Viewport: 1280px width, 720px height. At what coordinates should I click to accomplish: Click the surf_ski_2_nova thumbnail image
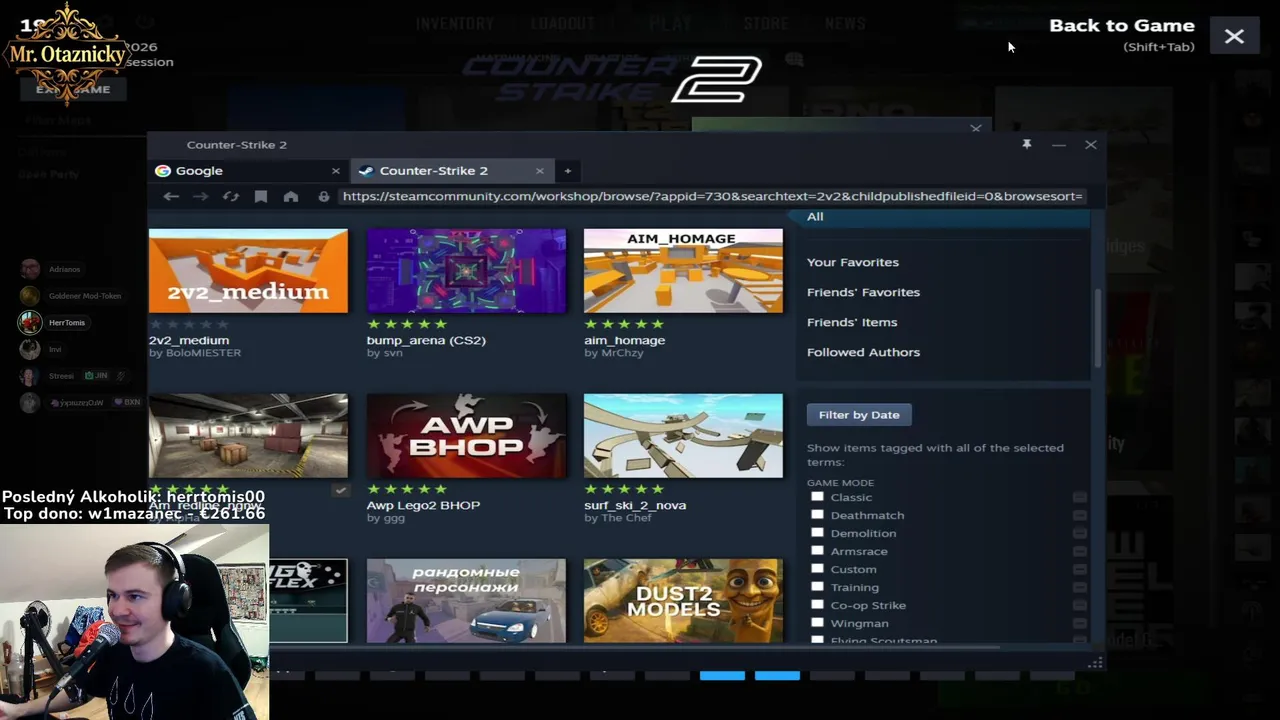[683, 436]
